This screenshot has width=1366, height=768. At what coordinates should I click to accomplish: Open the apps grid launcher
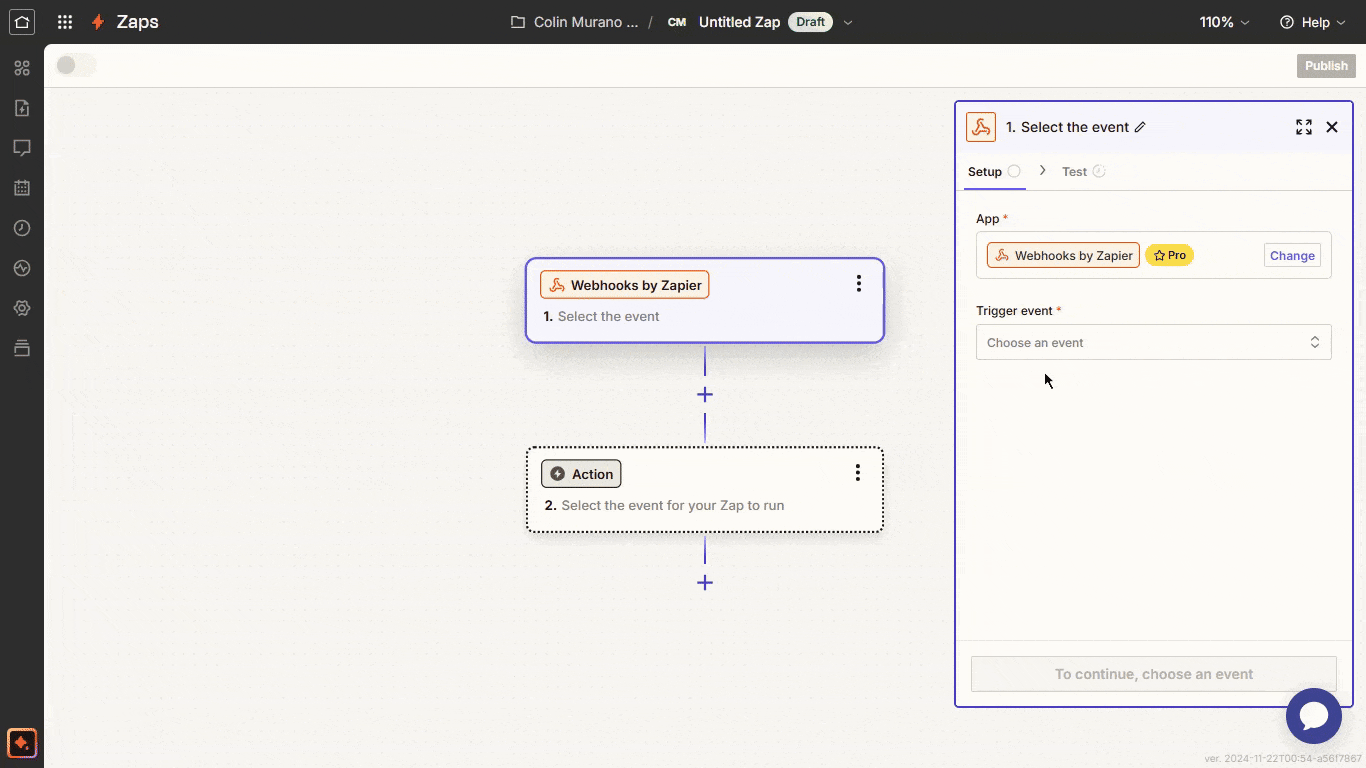coord(65,22)
